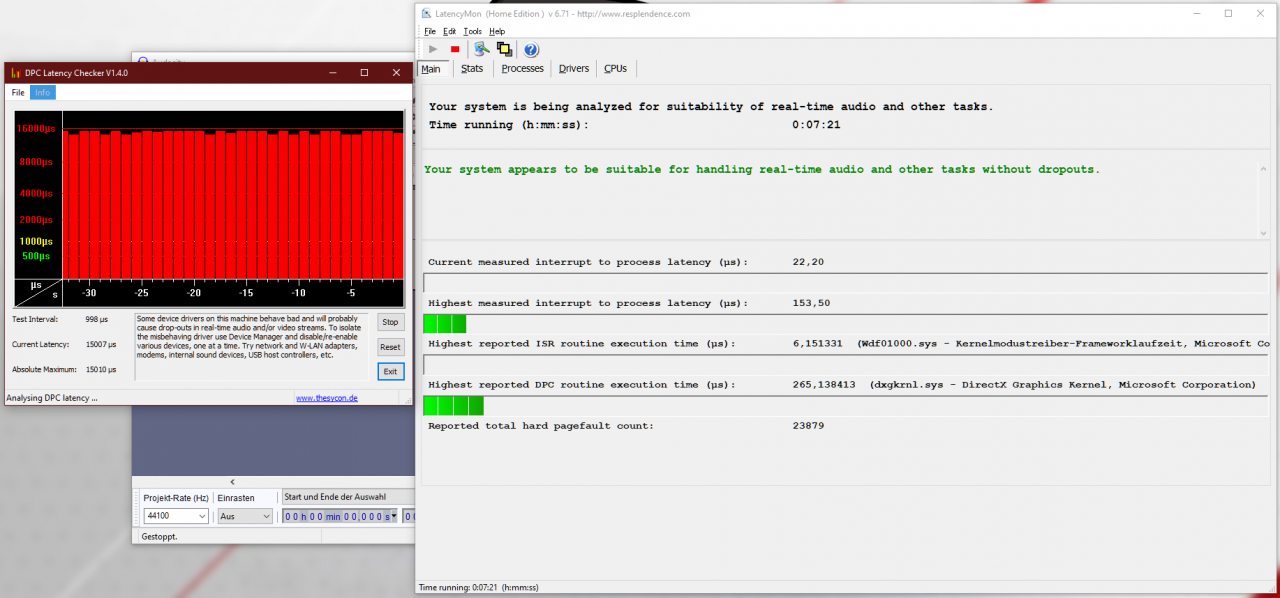
Task: Click Stop button in DPC Latency Checker
Action: [390, 322]
